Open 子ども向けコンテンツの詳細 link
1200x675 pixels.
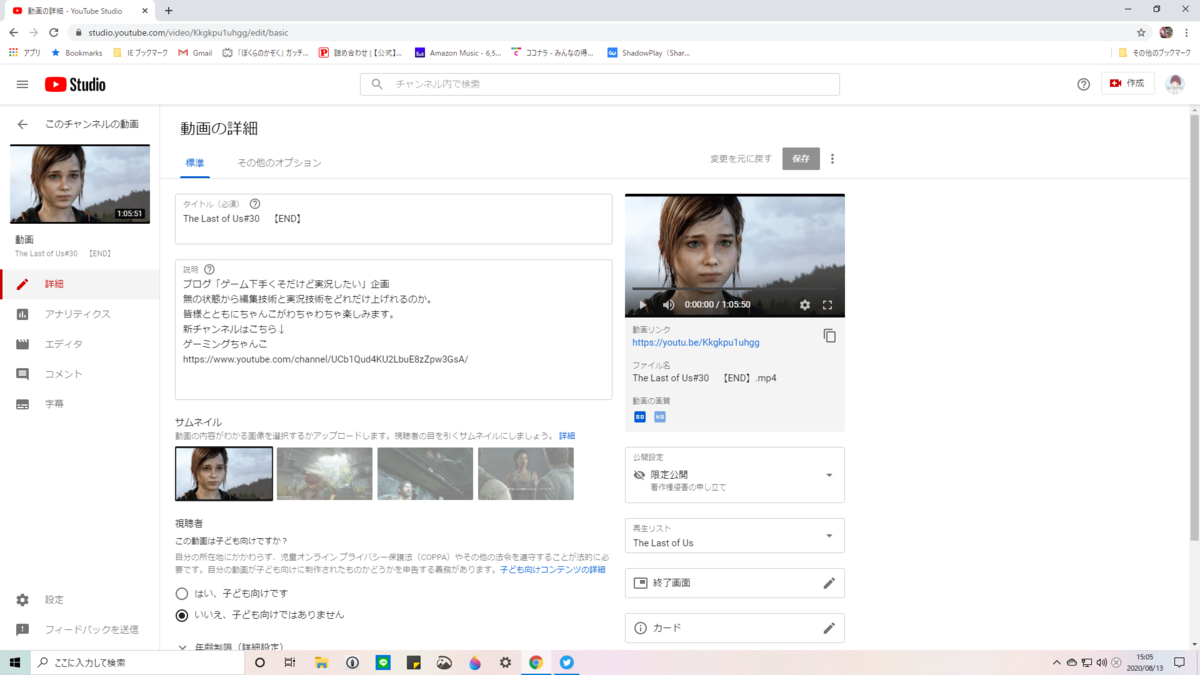point(552,569)
